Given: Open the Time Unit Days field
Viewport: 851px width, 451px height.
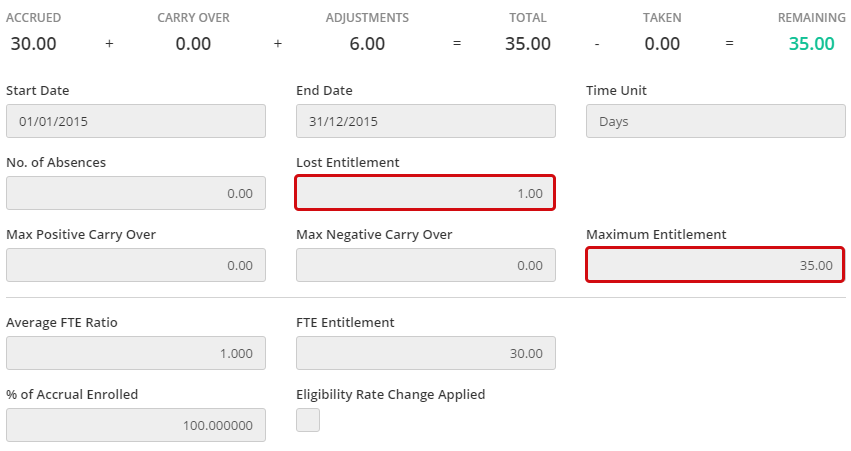Looking at the screenshot, I should [716, 121].
